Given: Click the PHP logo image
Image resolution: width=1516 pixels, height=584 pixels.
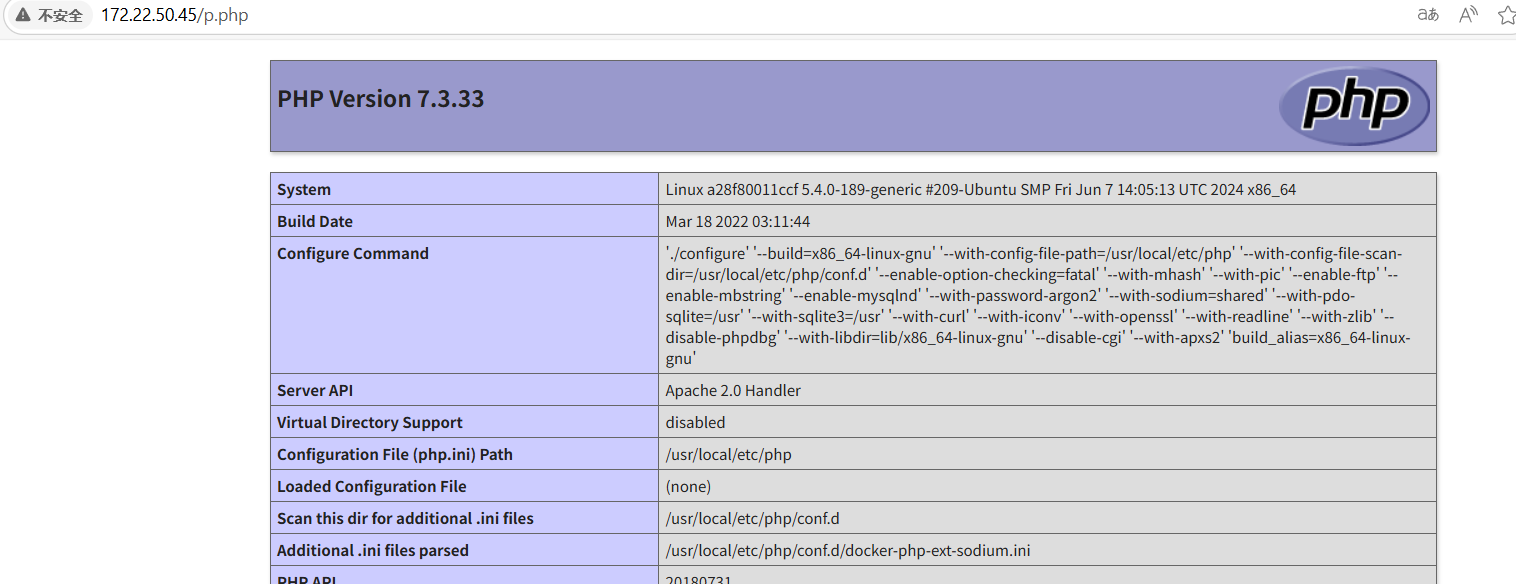Looking at the screenshot, I should point(1354,105).
